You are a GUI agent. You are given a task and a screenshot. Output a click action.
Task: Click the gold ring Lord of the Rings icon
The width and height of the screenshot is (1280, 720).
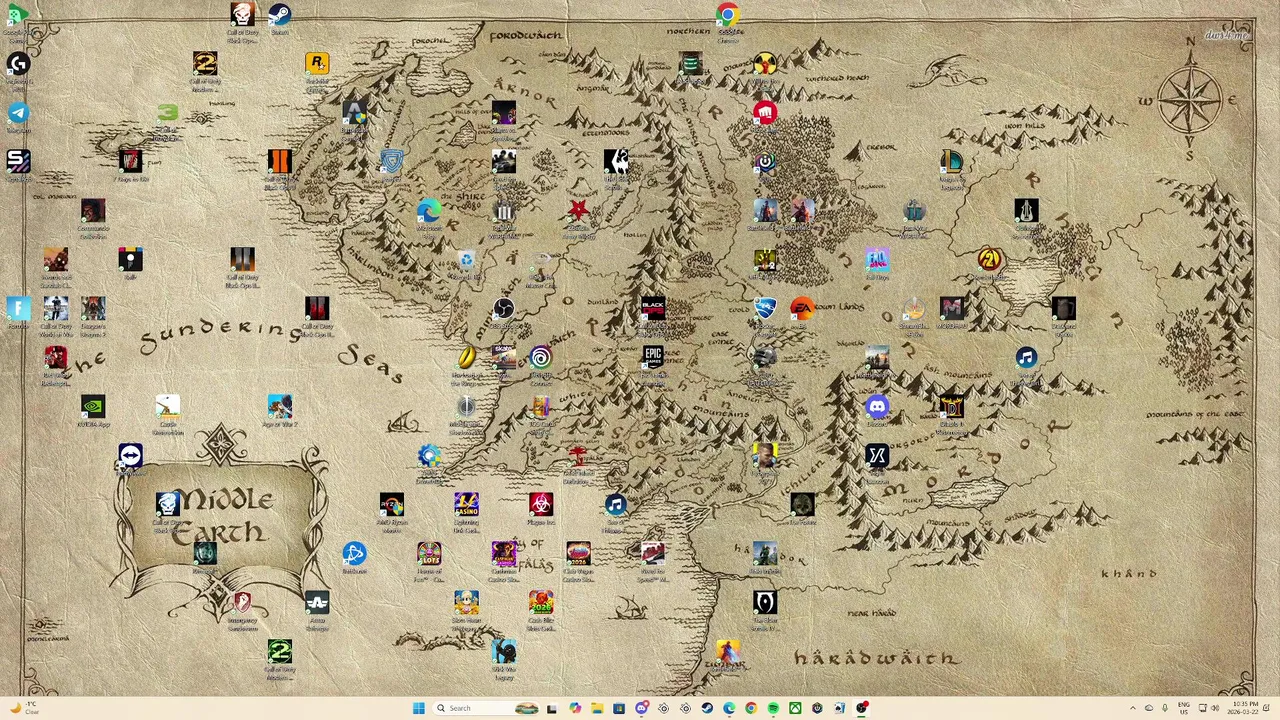click(466, 357)
